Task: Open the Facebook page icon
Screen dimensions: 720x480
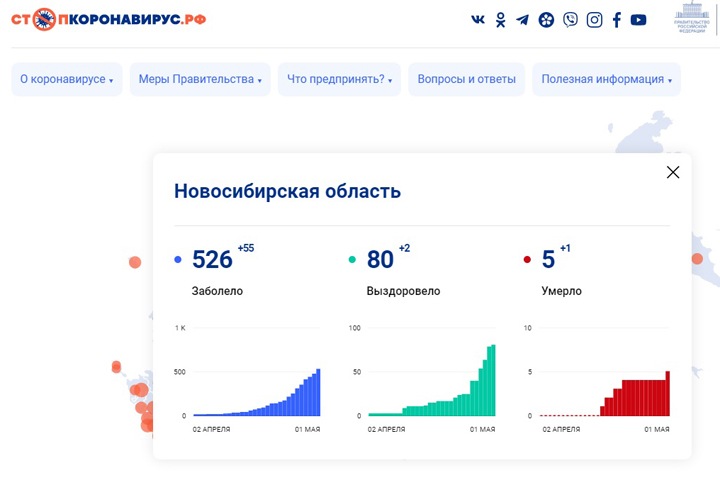Action: (x=616, y=20)
